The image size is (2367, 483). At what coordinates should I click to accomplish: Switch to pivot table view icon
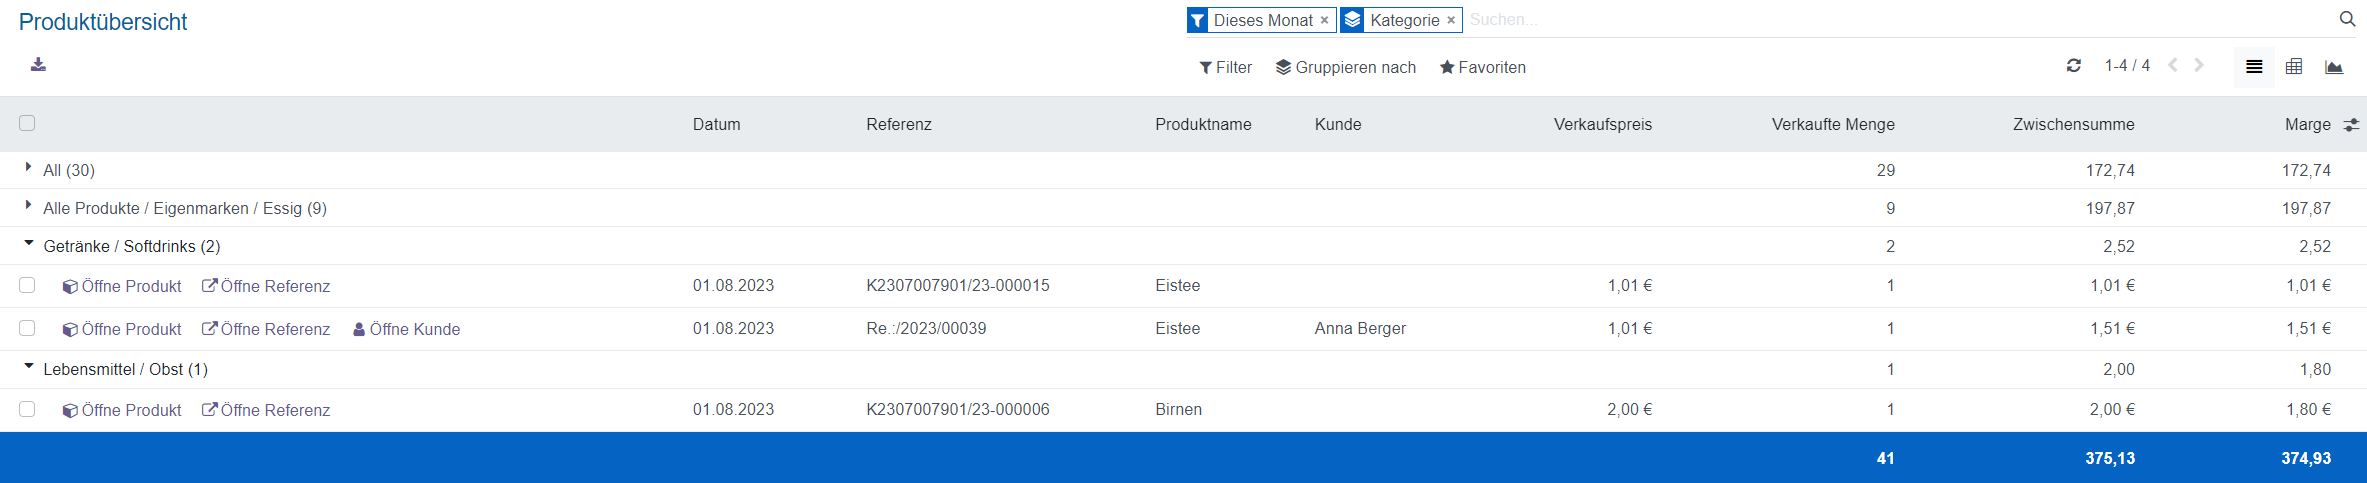(x=2294, y=67)
